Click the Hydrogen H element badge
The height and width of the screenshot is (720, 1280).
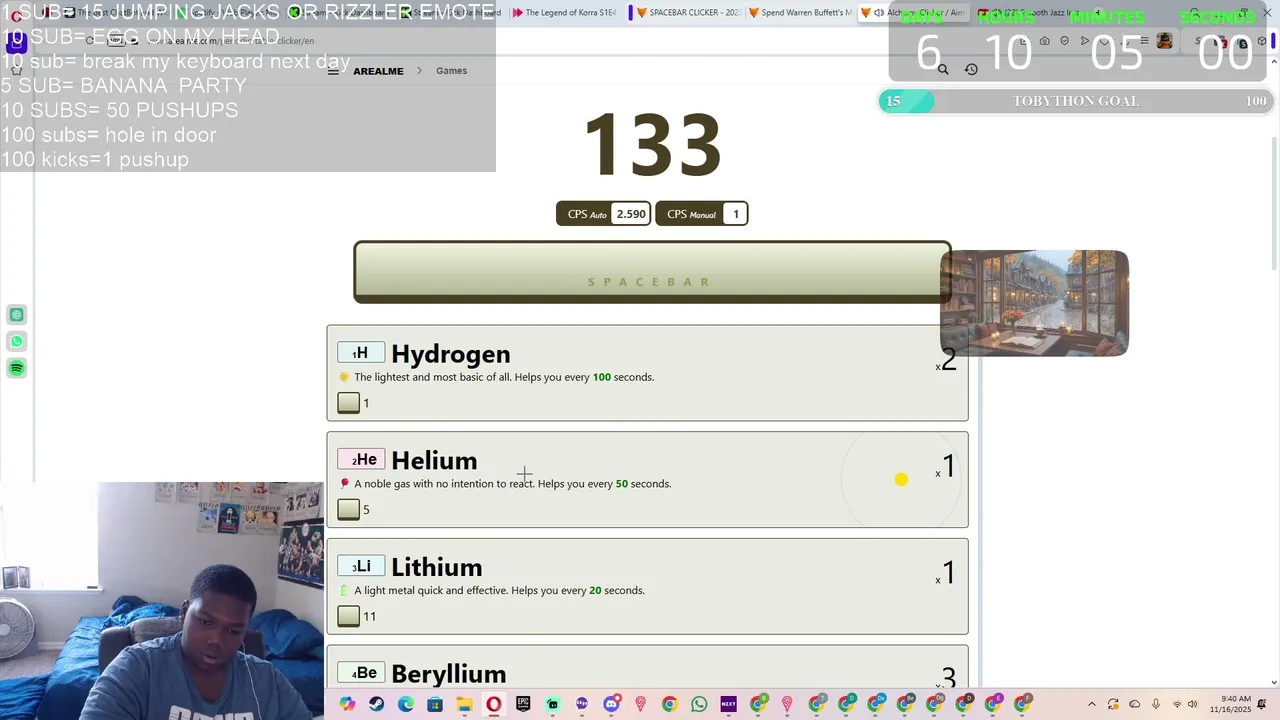pos(361,353)
